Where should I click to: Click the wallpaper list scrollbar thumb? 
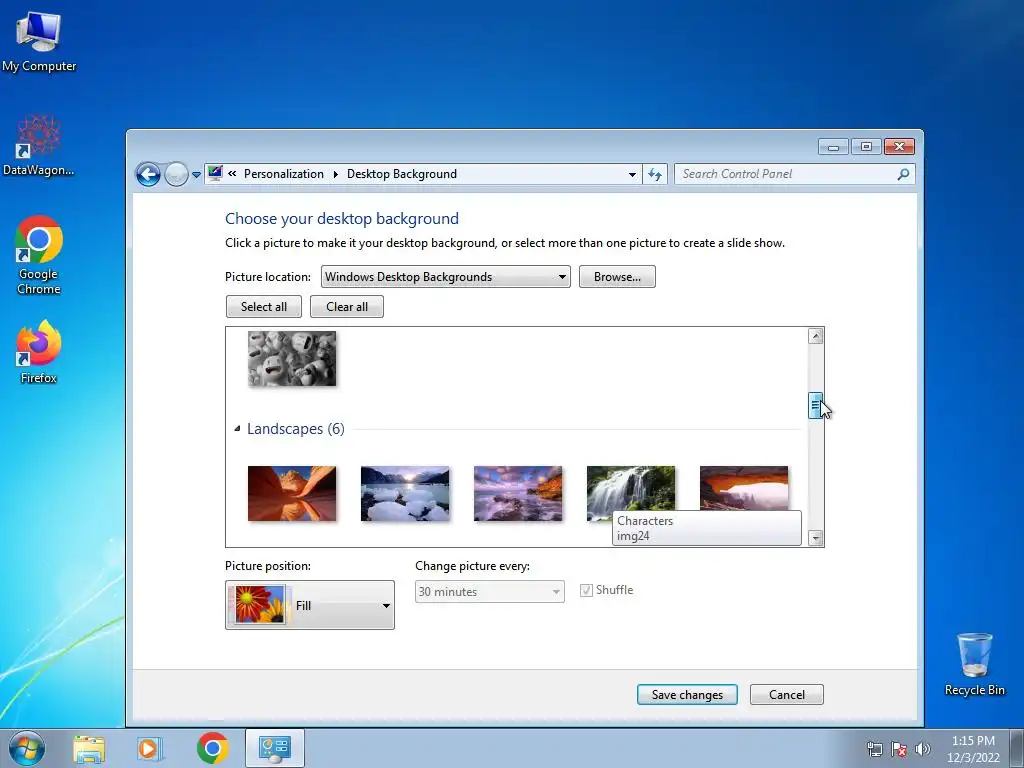(815, 406)
